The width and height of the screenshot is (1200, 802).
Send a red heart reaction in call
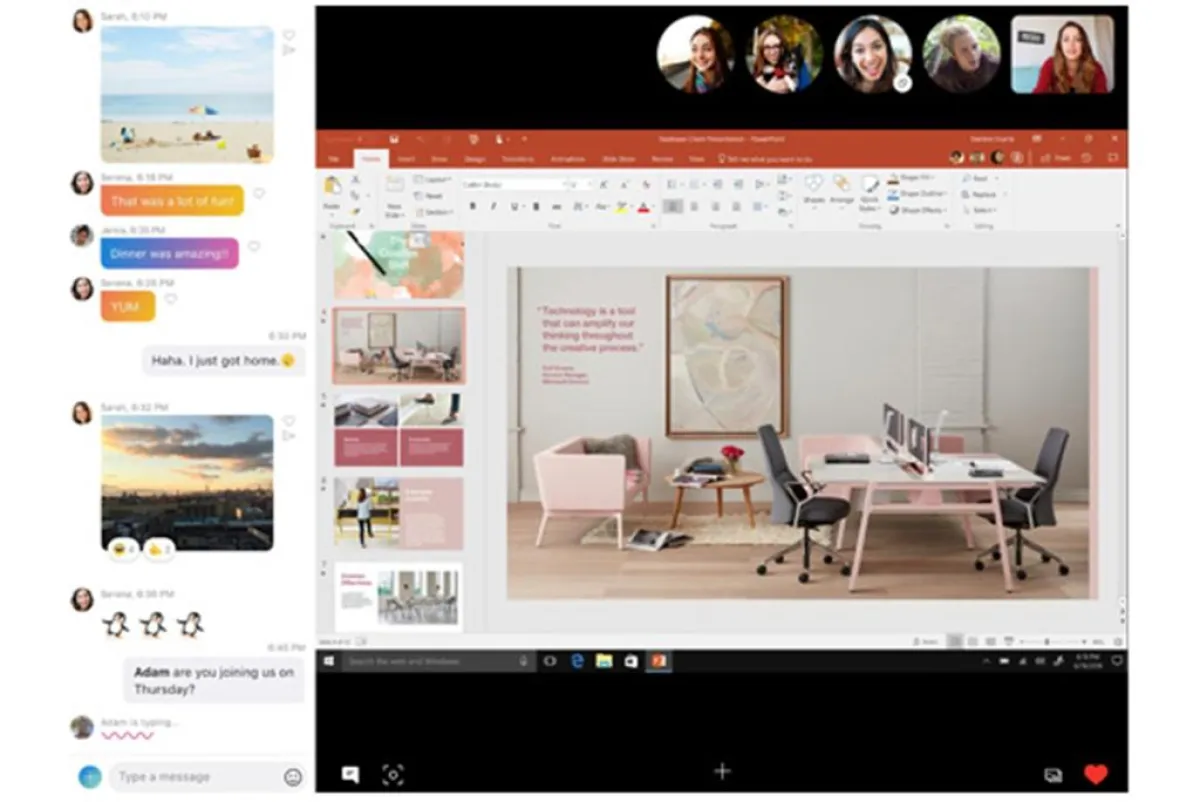[x=1096, y=774]
